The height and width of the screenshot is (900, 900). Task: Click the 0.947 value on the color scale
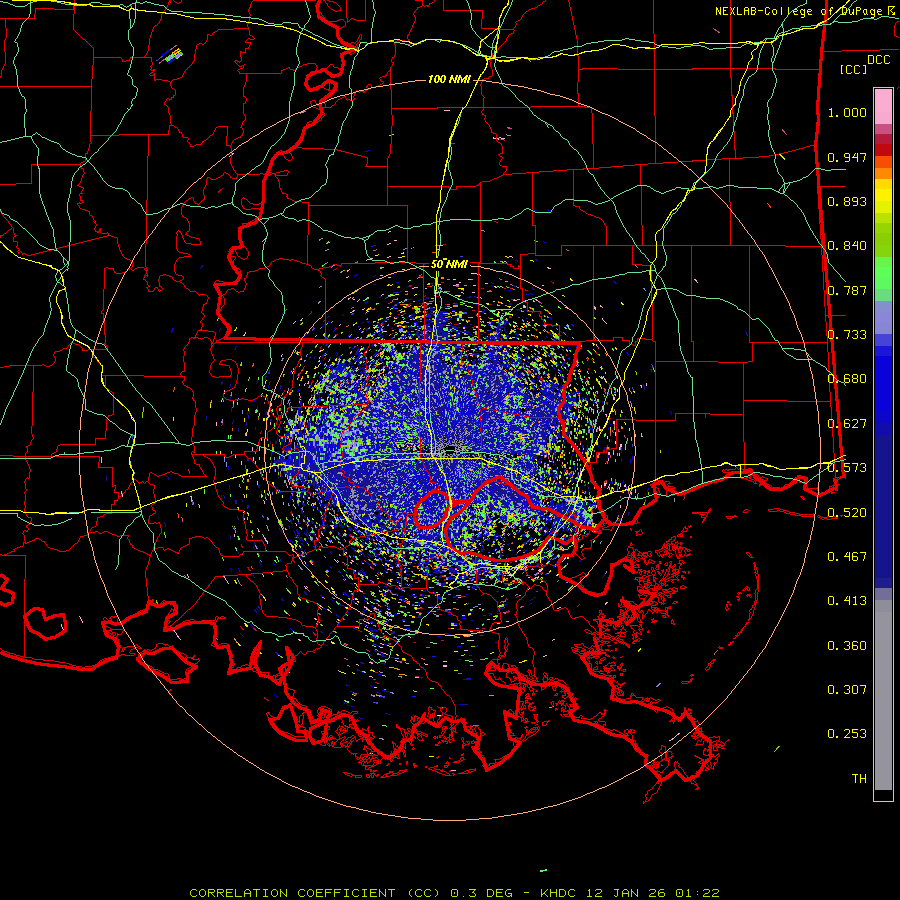[847, 157]
